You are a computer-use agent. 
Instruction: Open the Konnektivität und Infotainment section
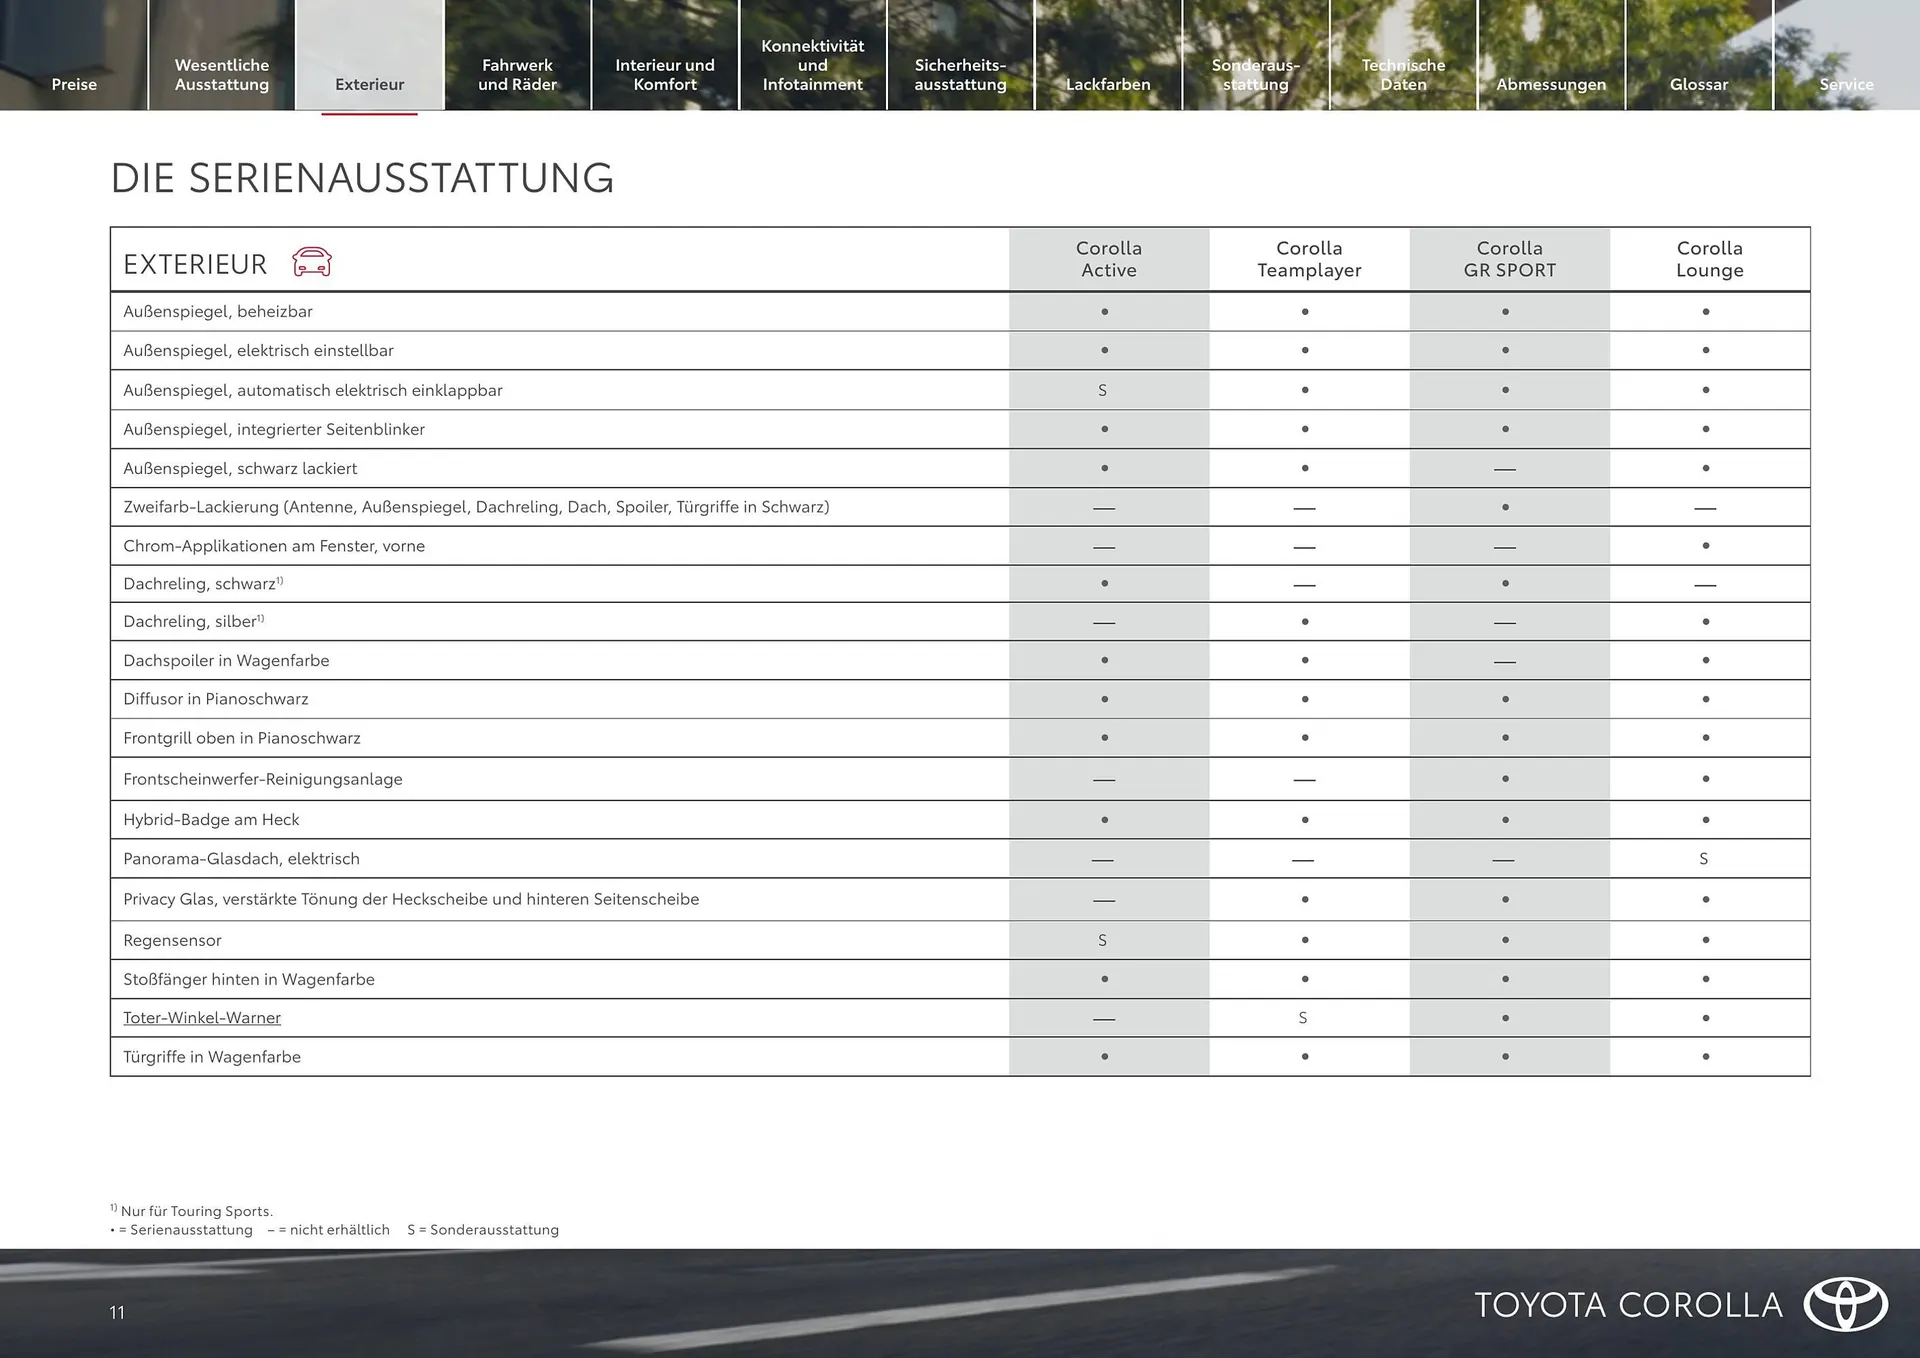pos(813,64)
